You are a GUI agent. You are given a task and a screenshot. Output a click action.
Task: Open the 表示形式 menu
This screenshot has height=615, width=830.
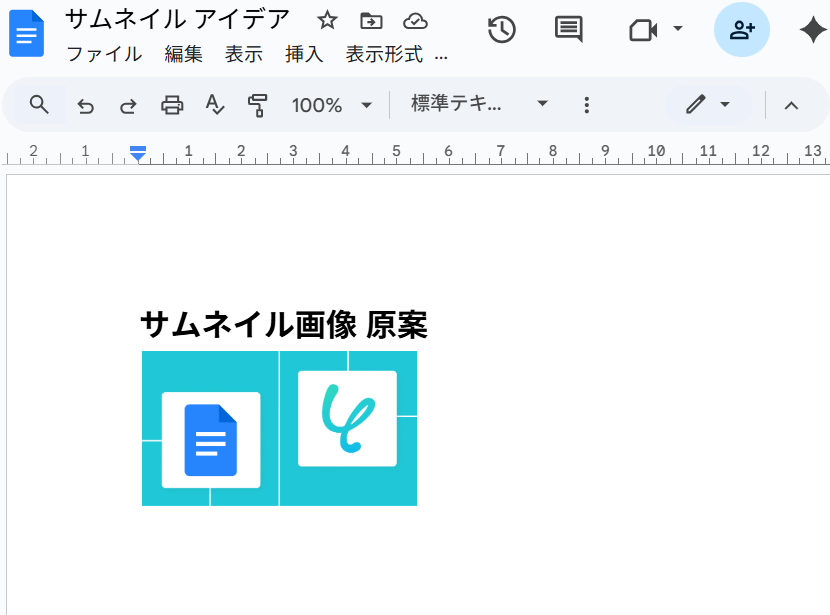coord(384,54)
